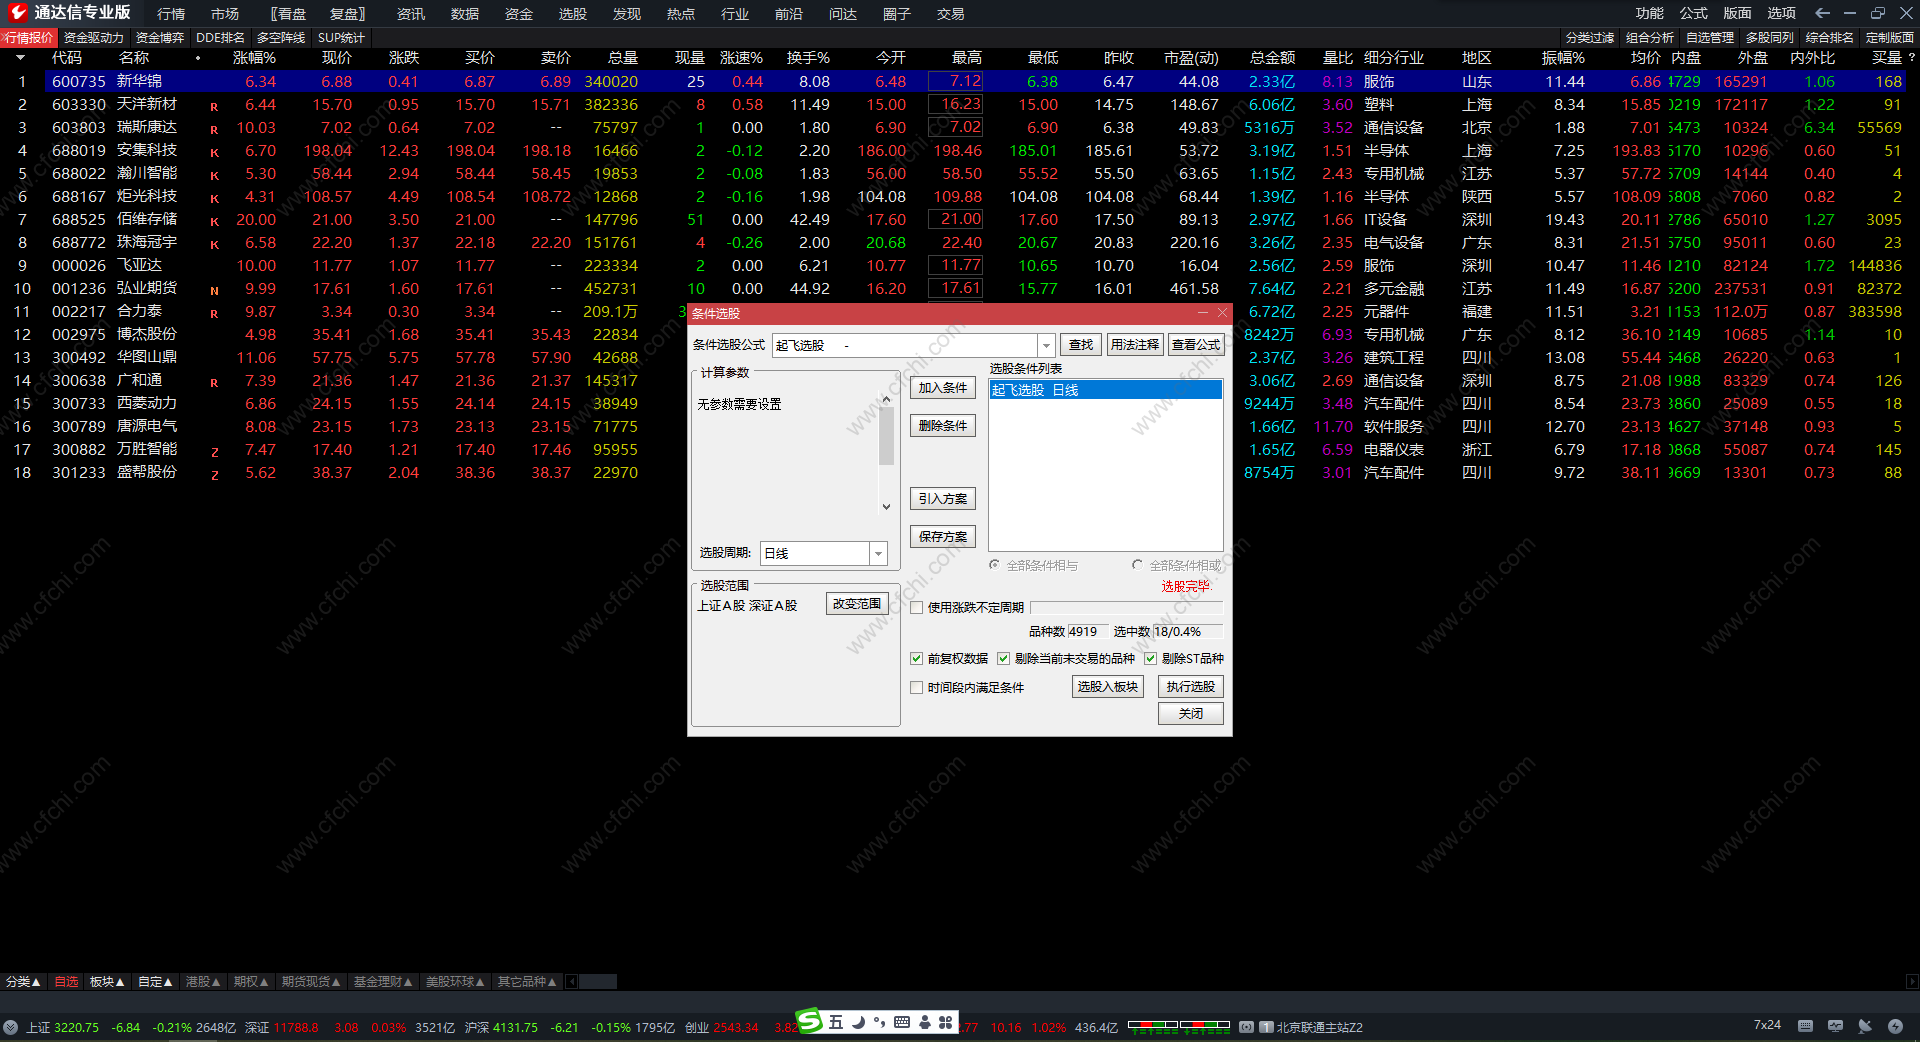Minimize the 条件选股 dialog

[x=1205, y=313]
